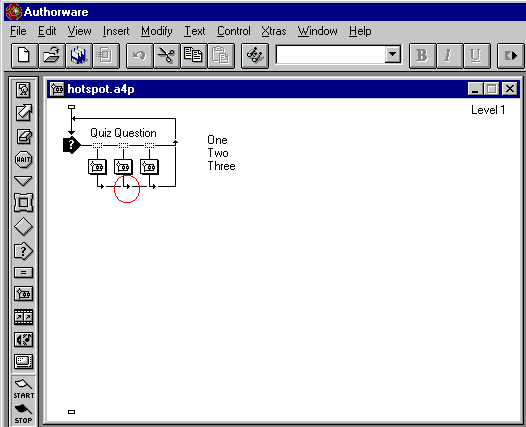
Task: Select the Erase icon in palette
Action: coord(23,137)
